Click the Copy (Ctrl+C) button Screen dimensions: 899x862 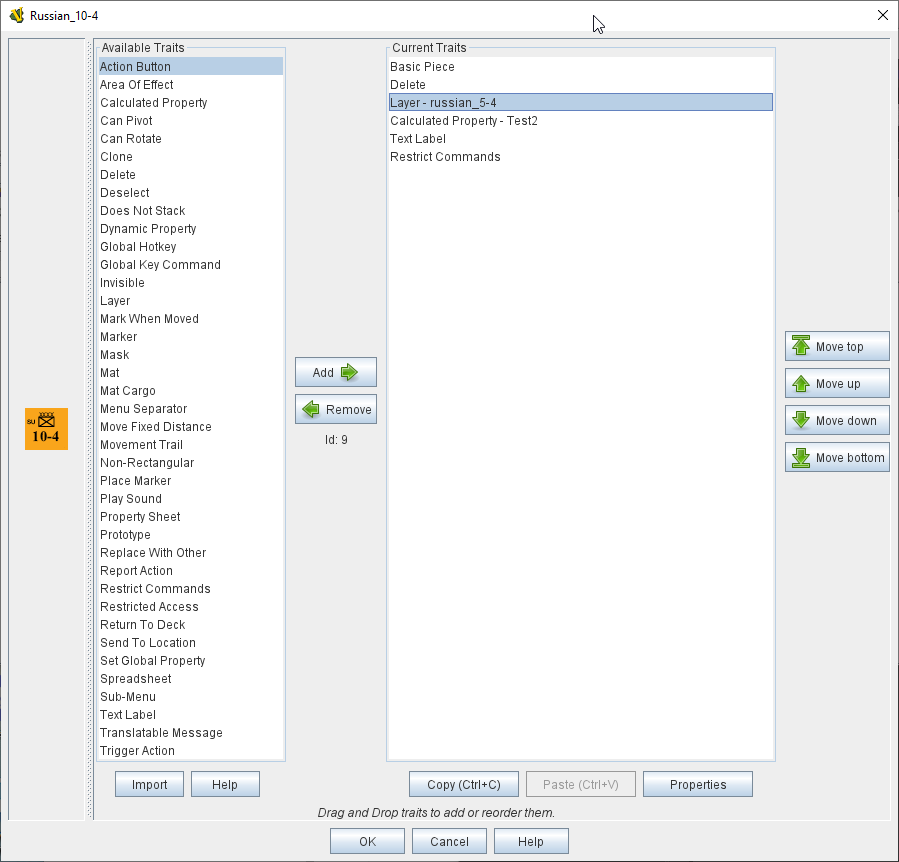(463, 785)
